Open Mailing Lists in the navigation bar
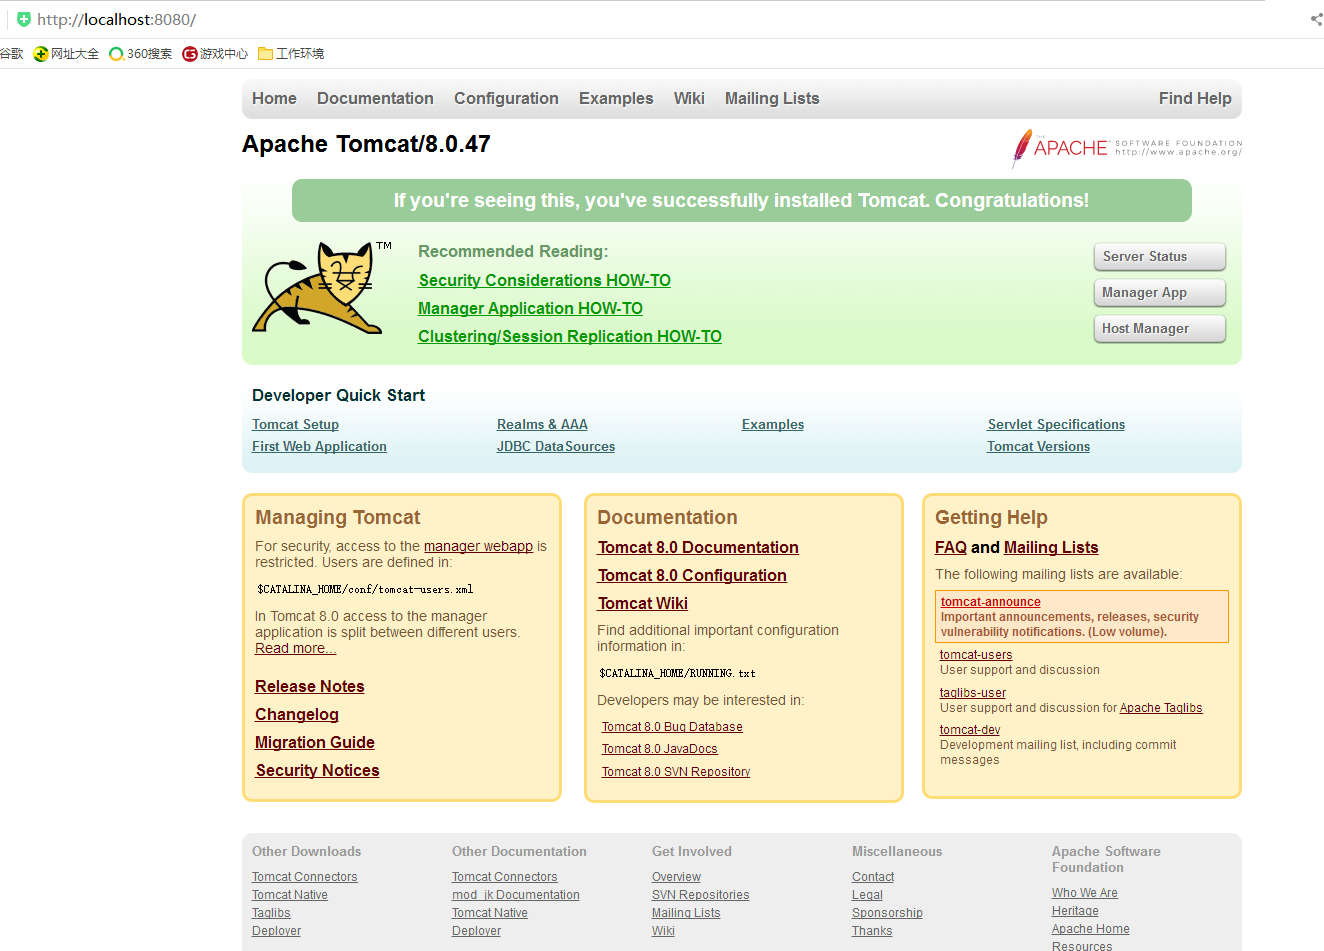This screenshot has height=951, width=1324. click(772, 98)
